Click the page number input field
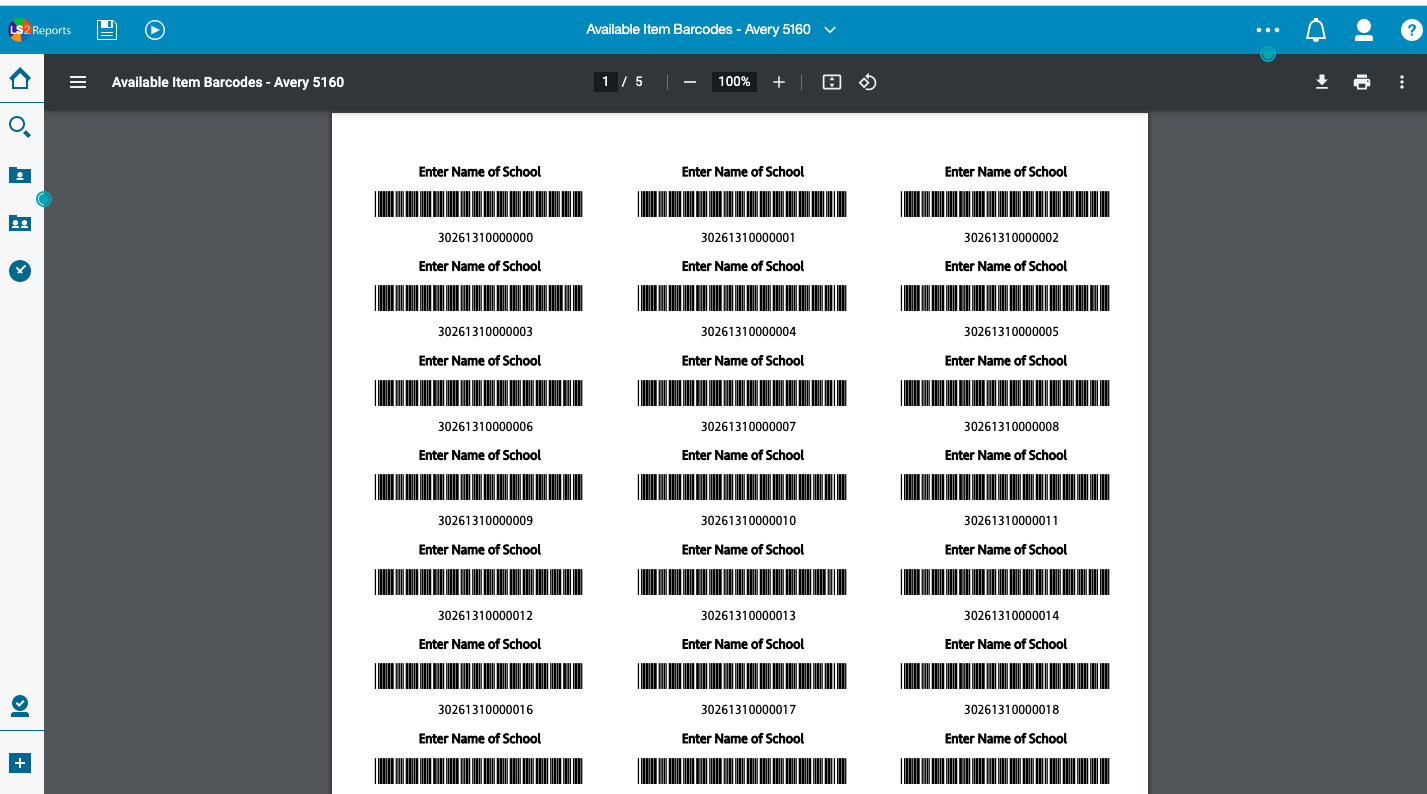This screenshot has height=794, width=1427. point(605,82)
